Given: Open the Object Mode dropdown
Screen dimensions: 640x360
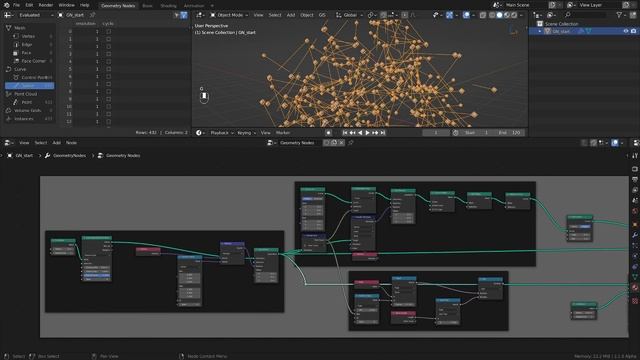Looking at the screenshot, I should point(229,15).
